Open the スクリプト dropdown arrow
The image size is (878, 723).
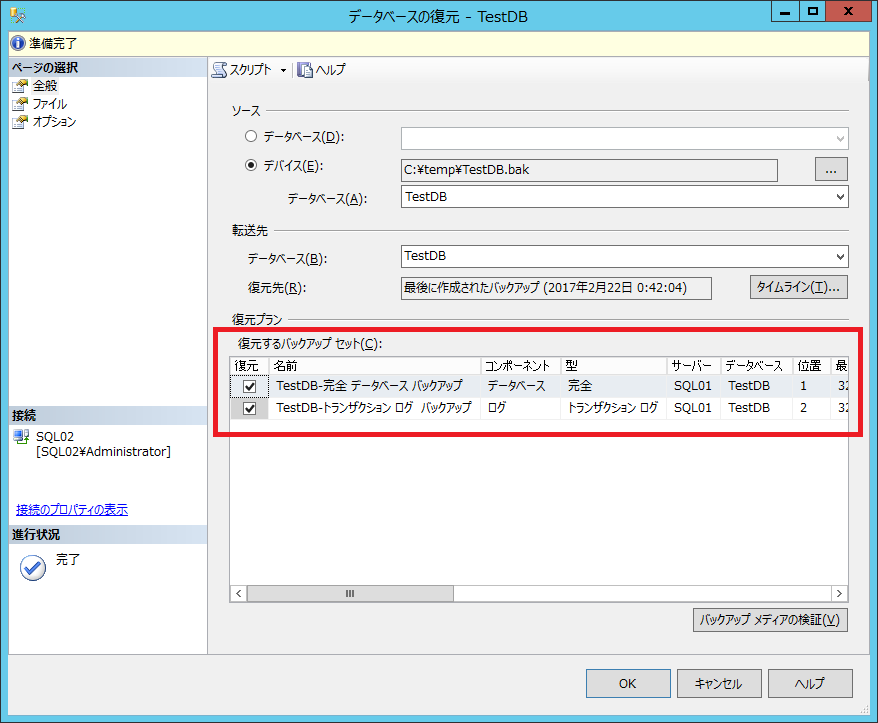point(283,70)
